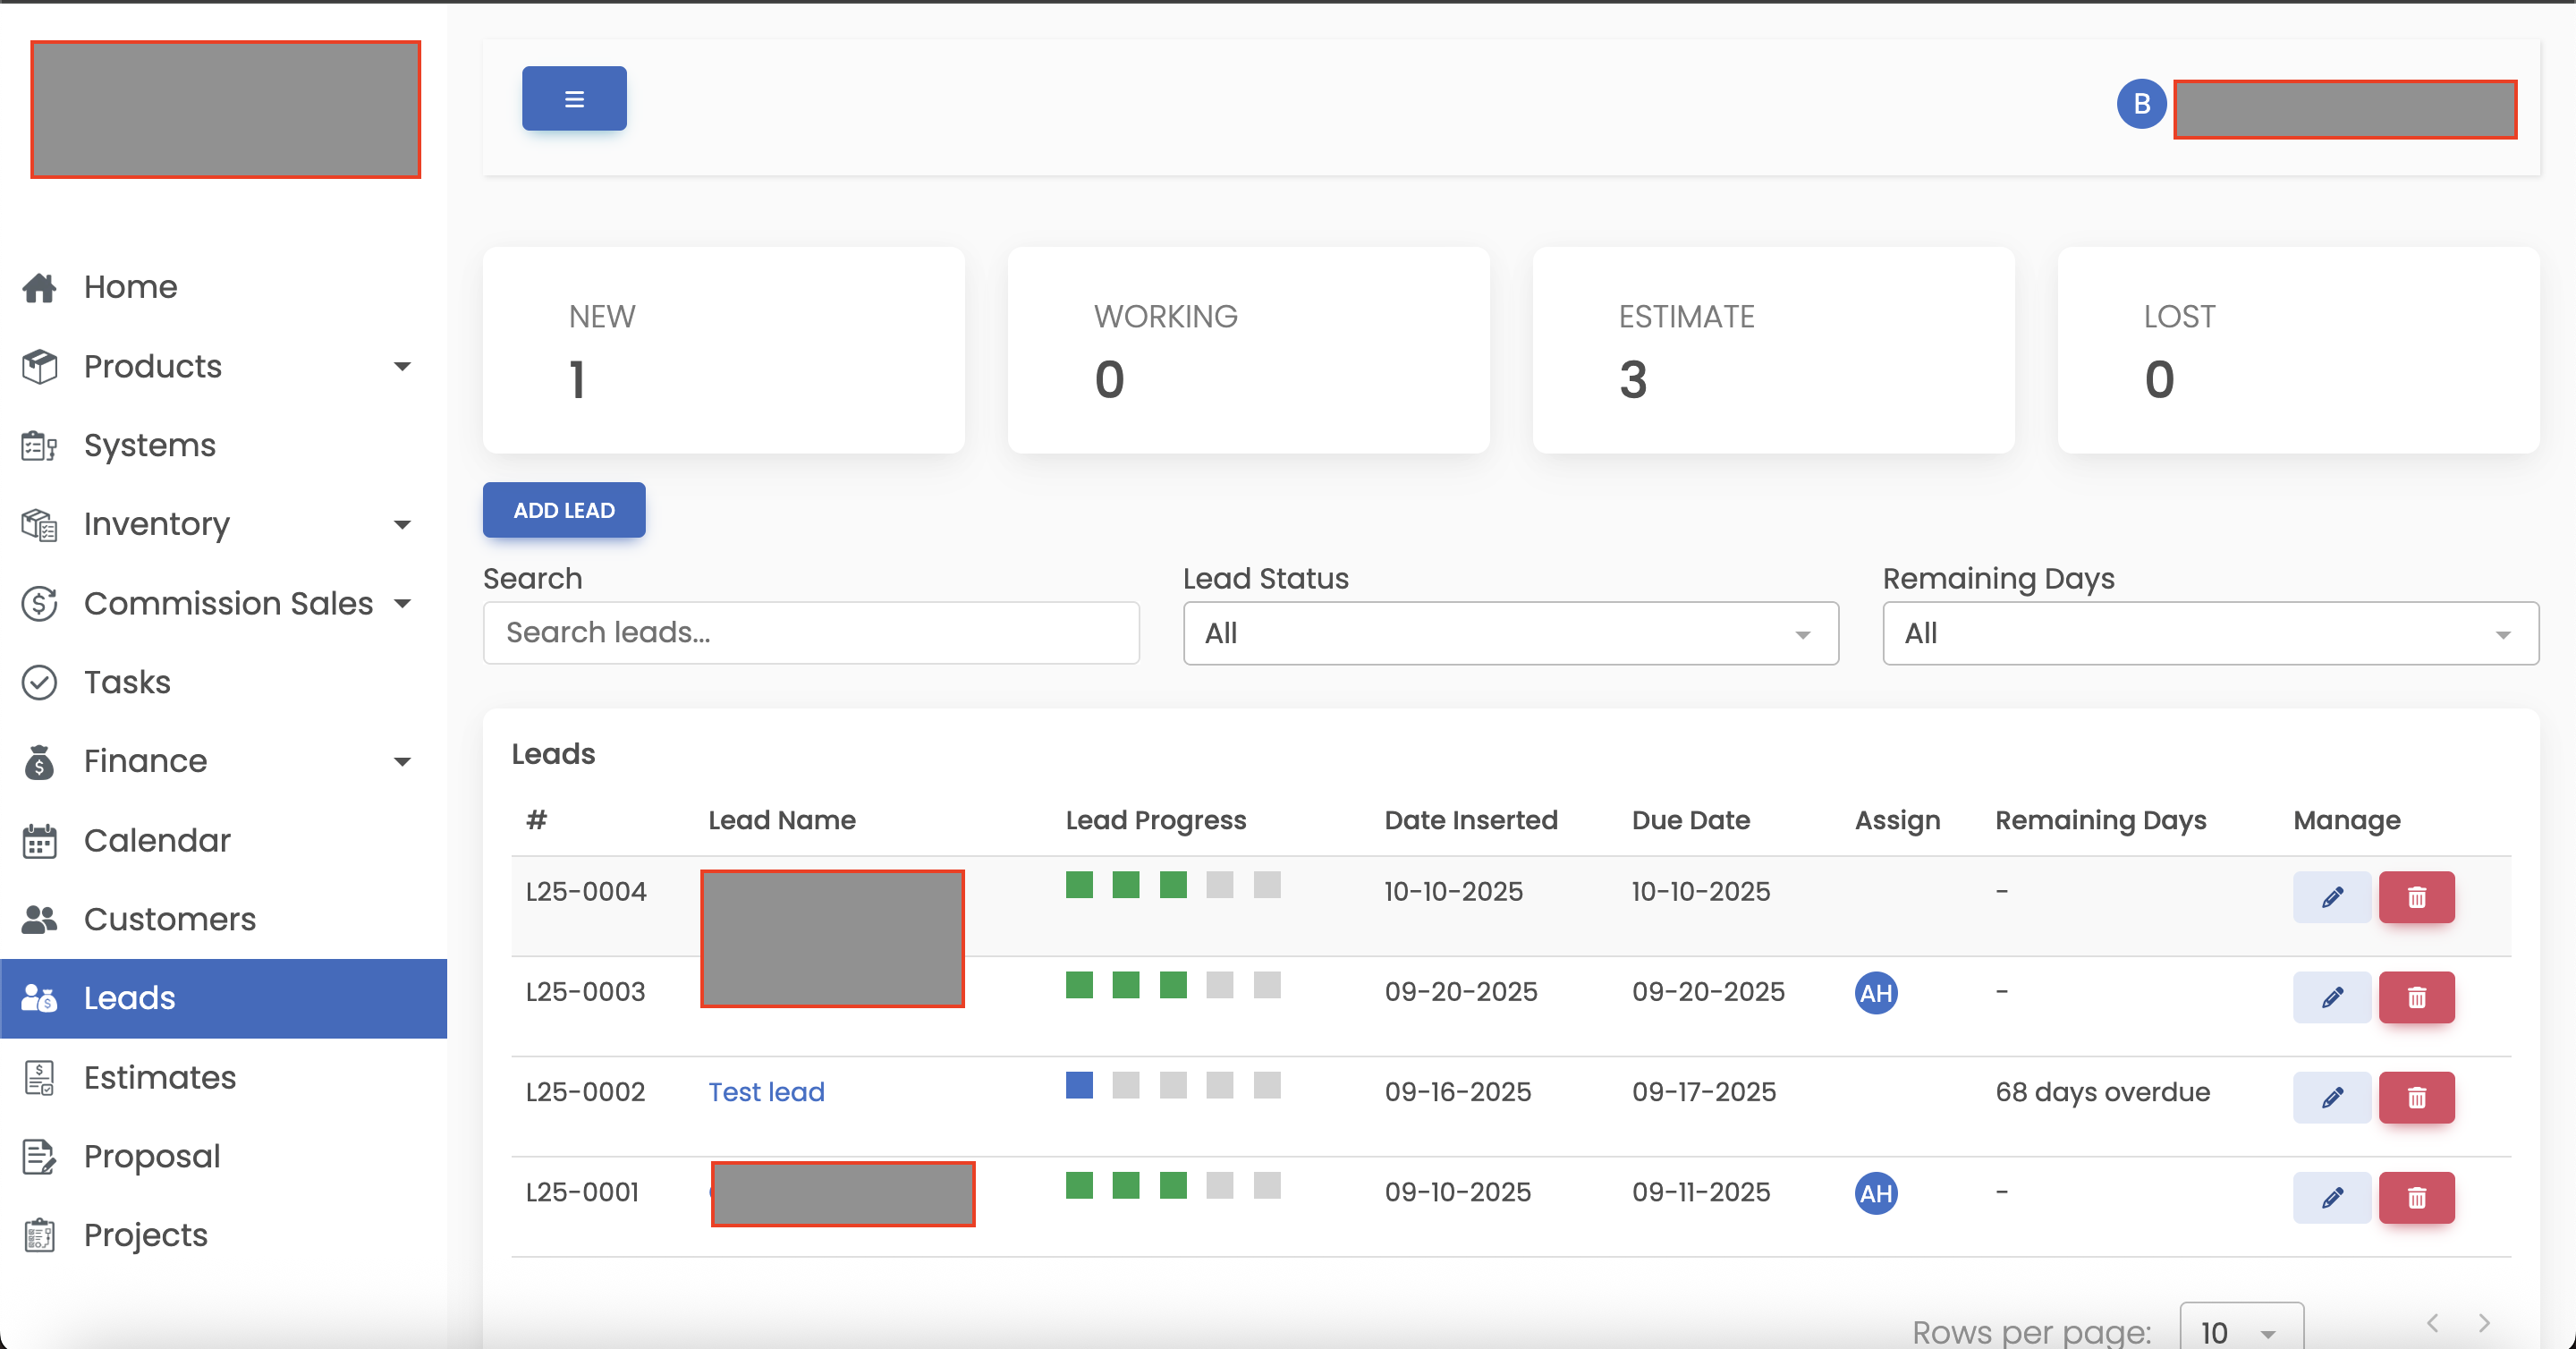Viewport: 2576px width, 1349px height.
Task: Select the Customers people icon
Action: tap(40, 919)
